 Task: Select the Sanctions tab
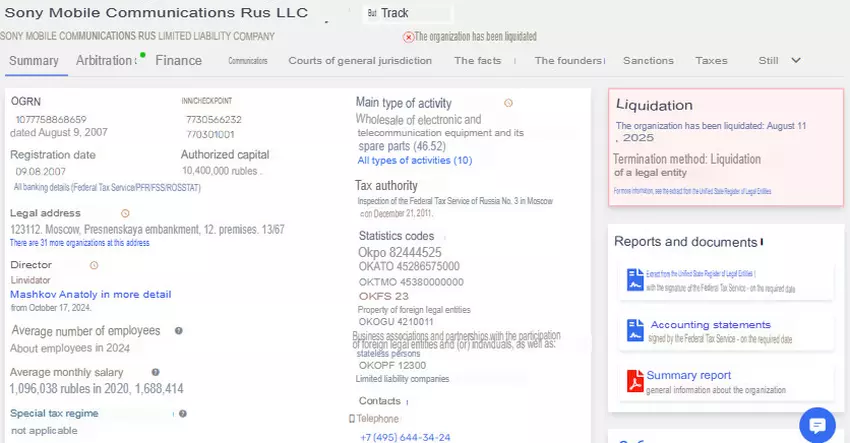[x=648, y=61]
